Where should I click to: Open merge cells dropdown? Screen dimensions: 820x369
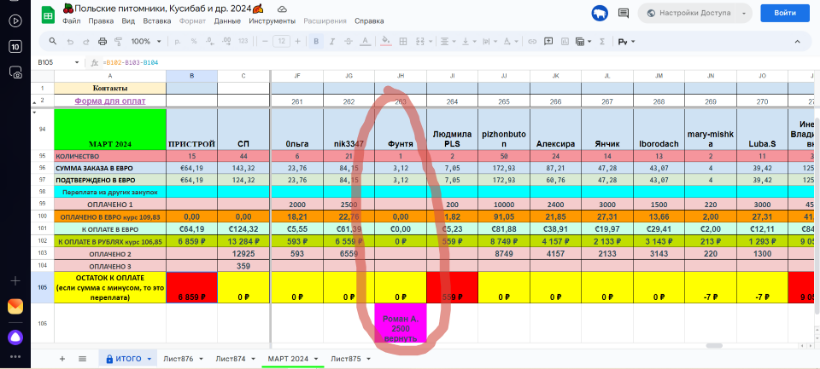pyautogui.click(x=424, y=41)
